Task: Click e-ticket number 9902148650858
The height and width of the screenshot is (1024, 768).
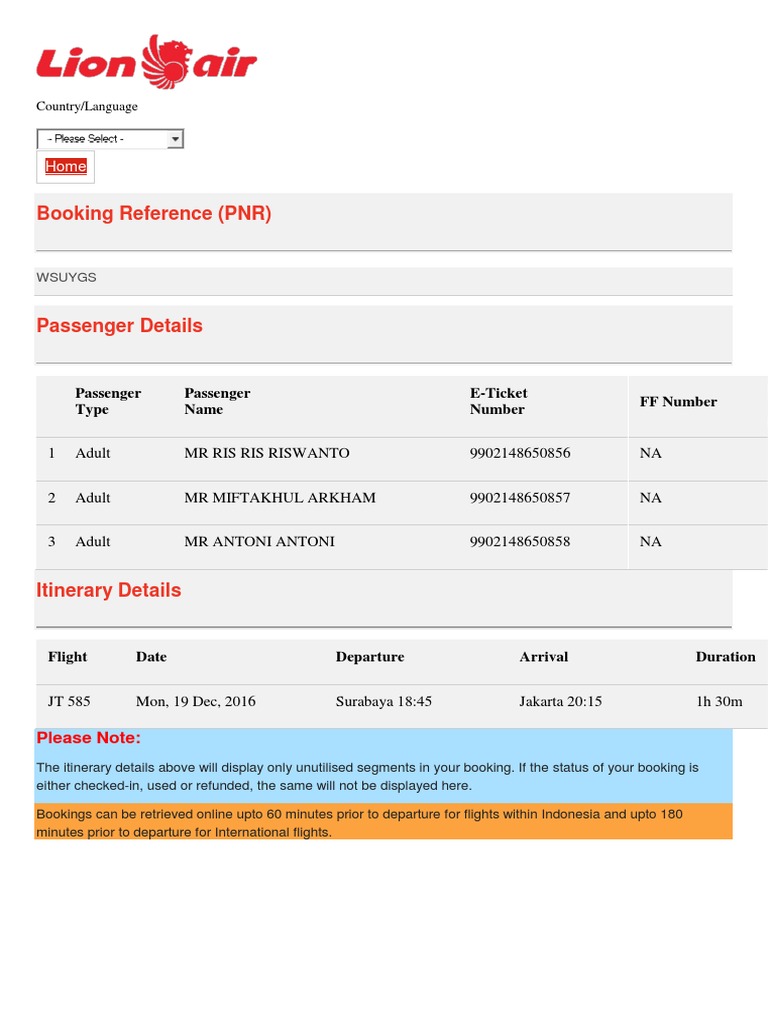Action: tap(520, 541)
